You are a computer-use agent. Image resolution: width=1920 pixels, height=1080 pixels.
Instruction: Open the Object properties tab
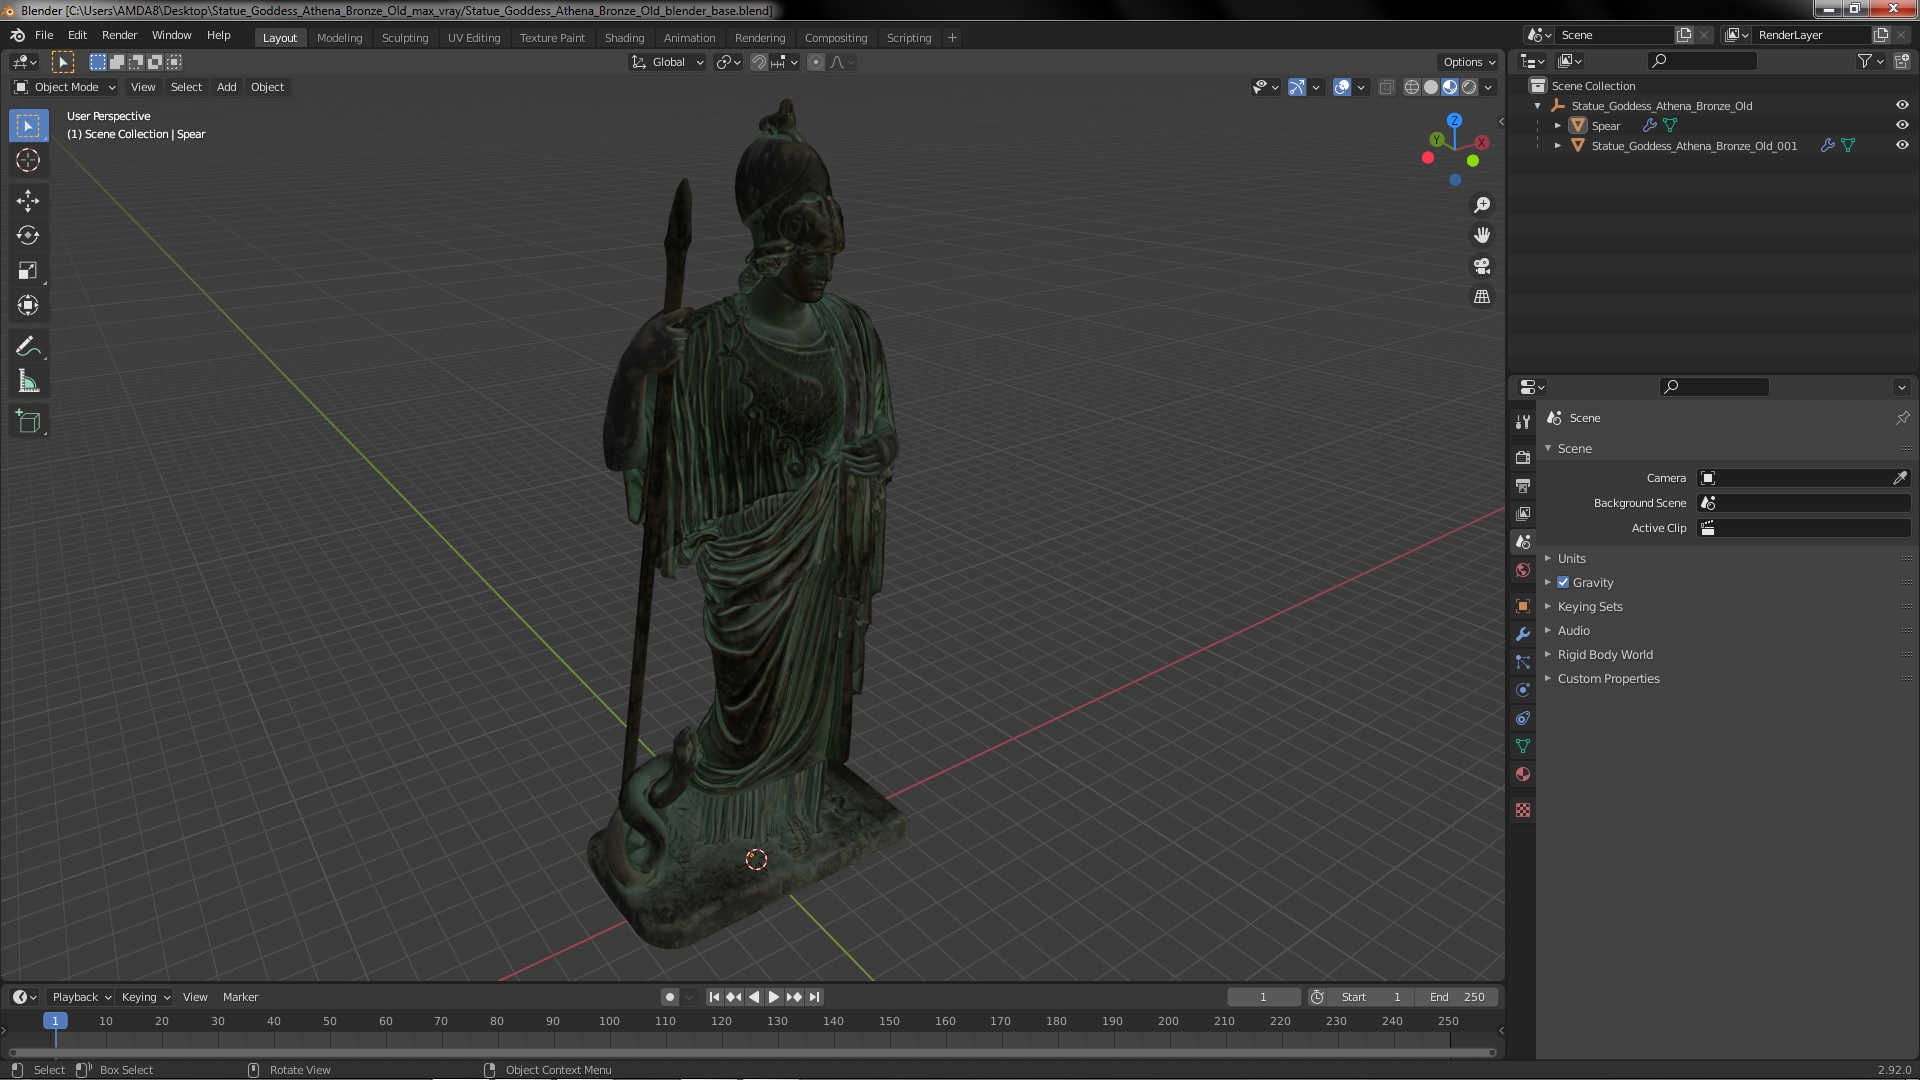[1523, 606]
